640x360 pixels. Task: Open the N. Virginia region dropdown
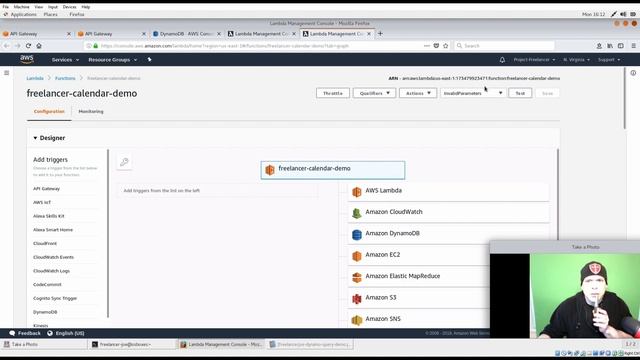(576, 60)
